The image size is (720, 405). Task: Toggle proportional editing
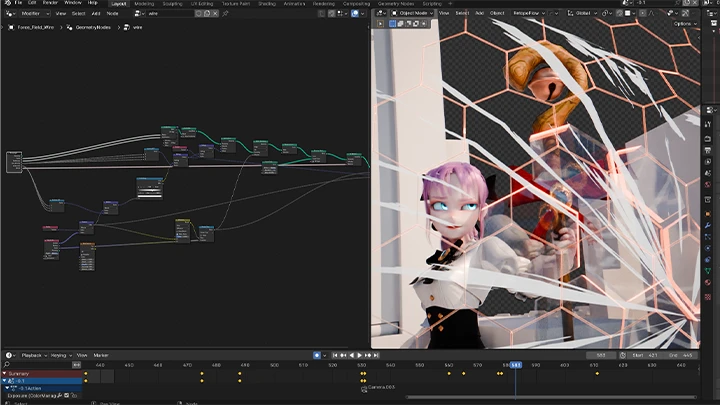tap(643, 13)
